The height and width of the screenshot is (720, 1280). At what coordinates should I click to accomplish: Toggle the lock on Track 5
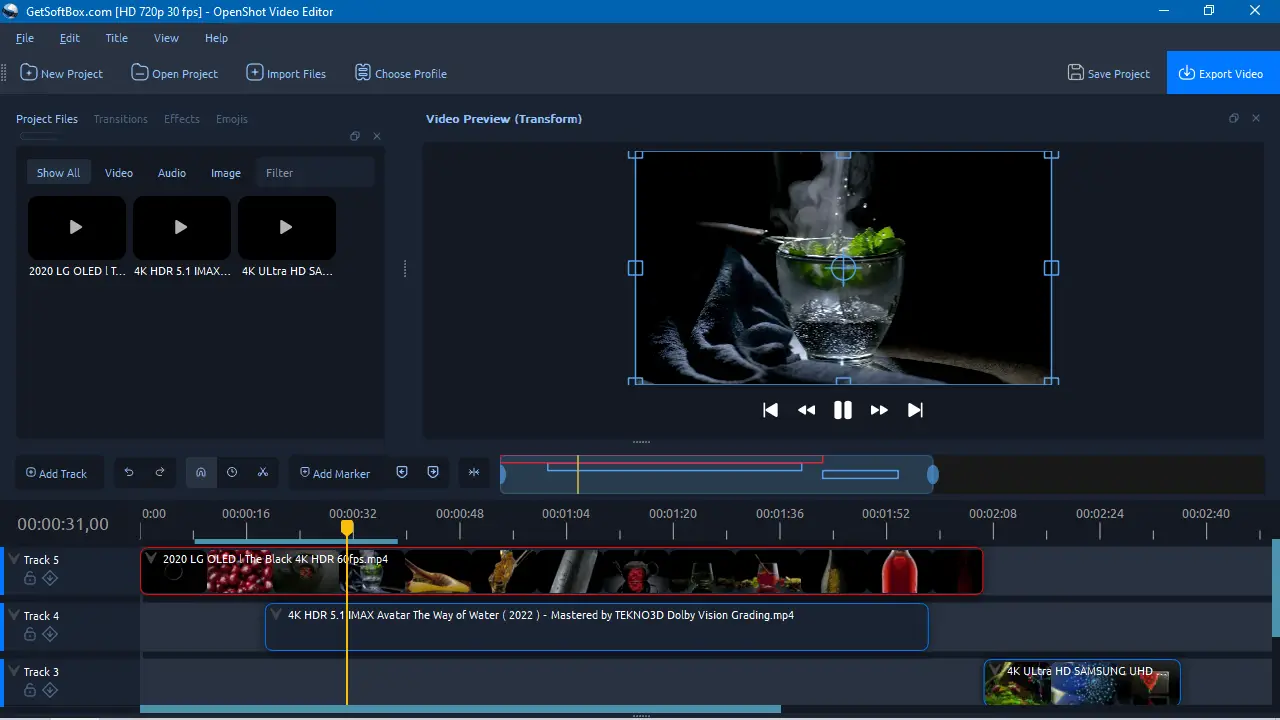click(x=30, y=578)
